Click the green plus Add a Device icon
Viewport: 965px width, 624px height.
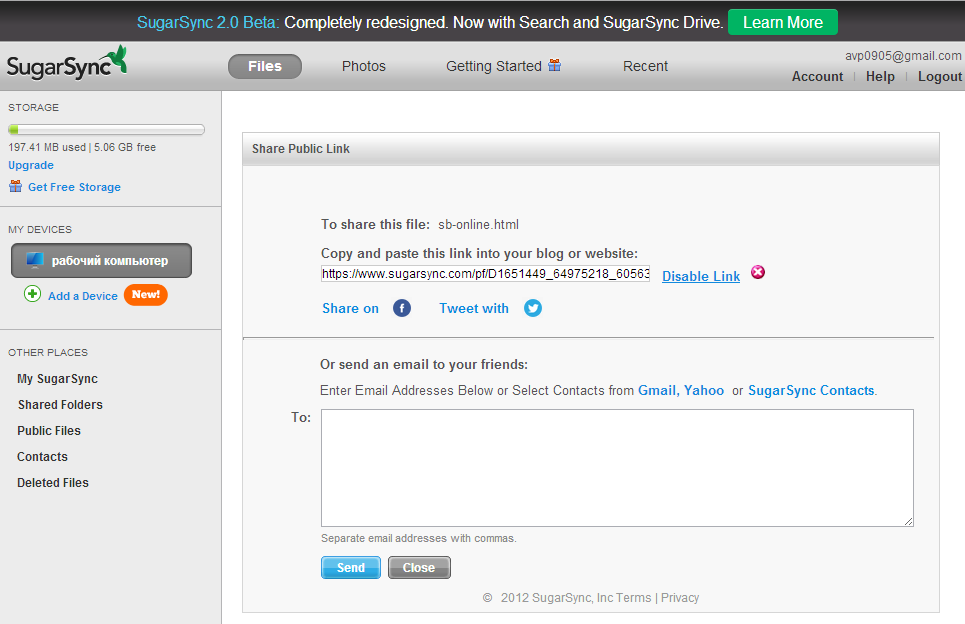[33, 294]
